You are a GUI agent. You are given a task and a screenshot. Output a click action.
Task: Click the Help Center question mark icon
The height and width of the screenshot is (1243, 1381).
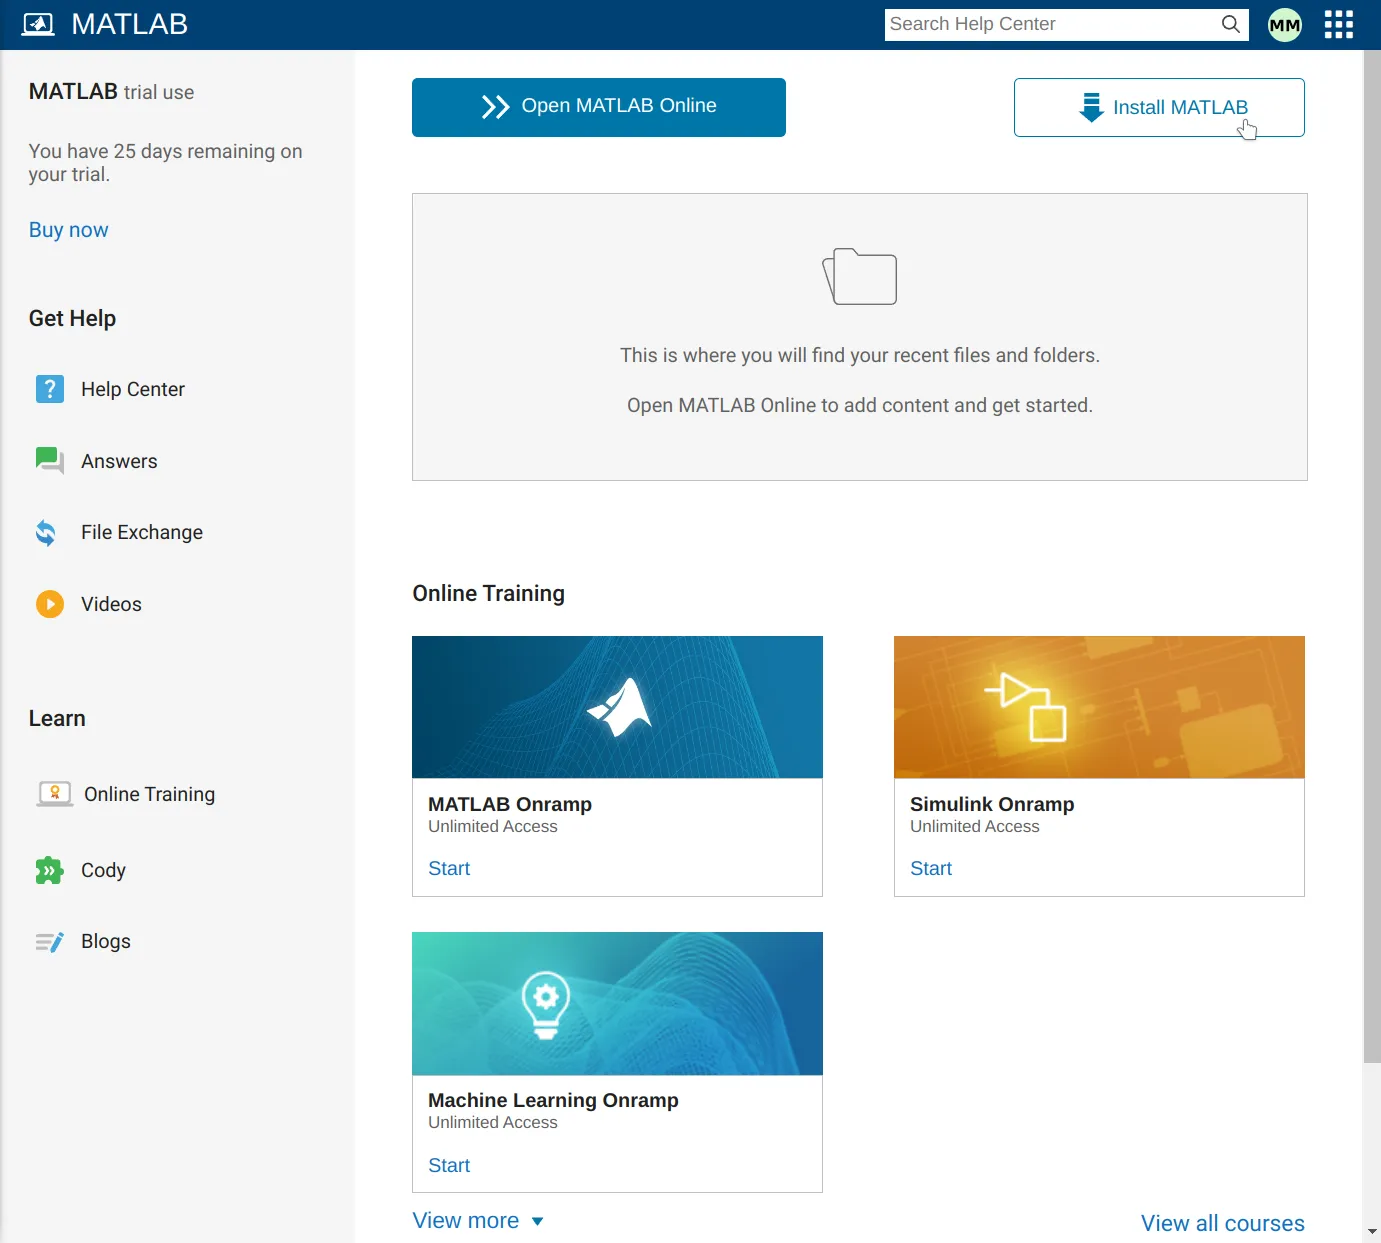(49, 389)
